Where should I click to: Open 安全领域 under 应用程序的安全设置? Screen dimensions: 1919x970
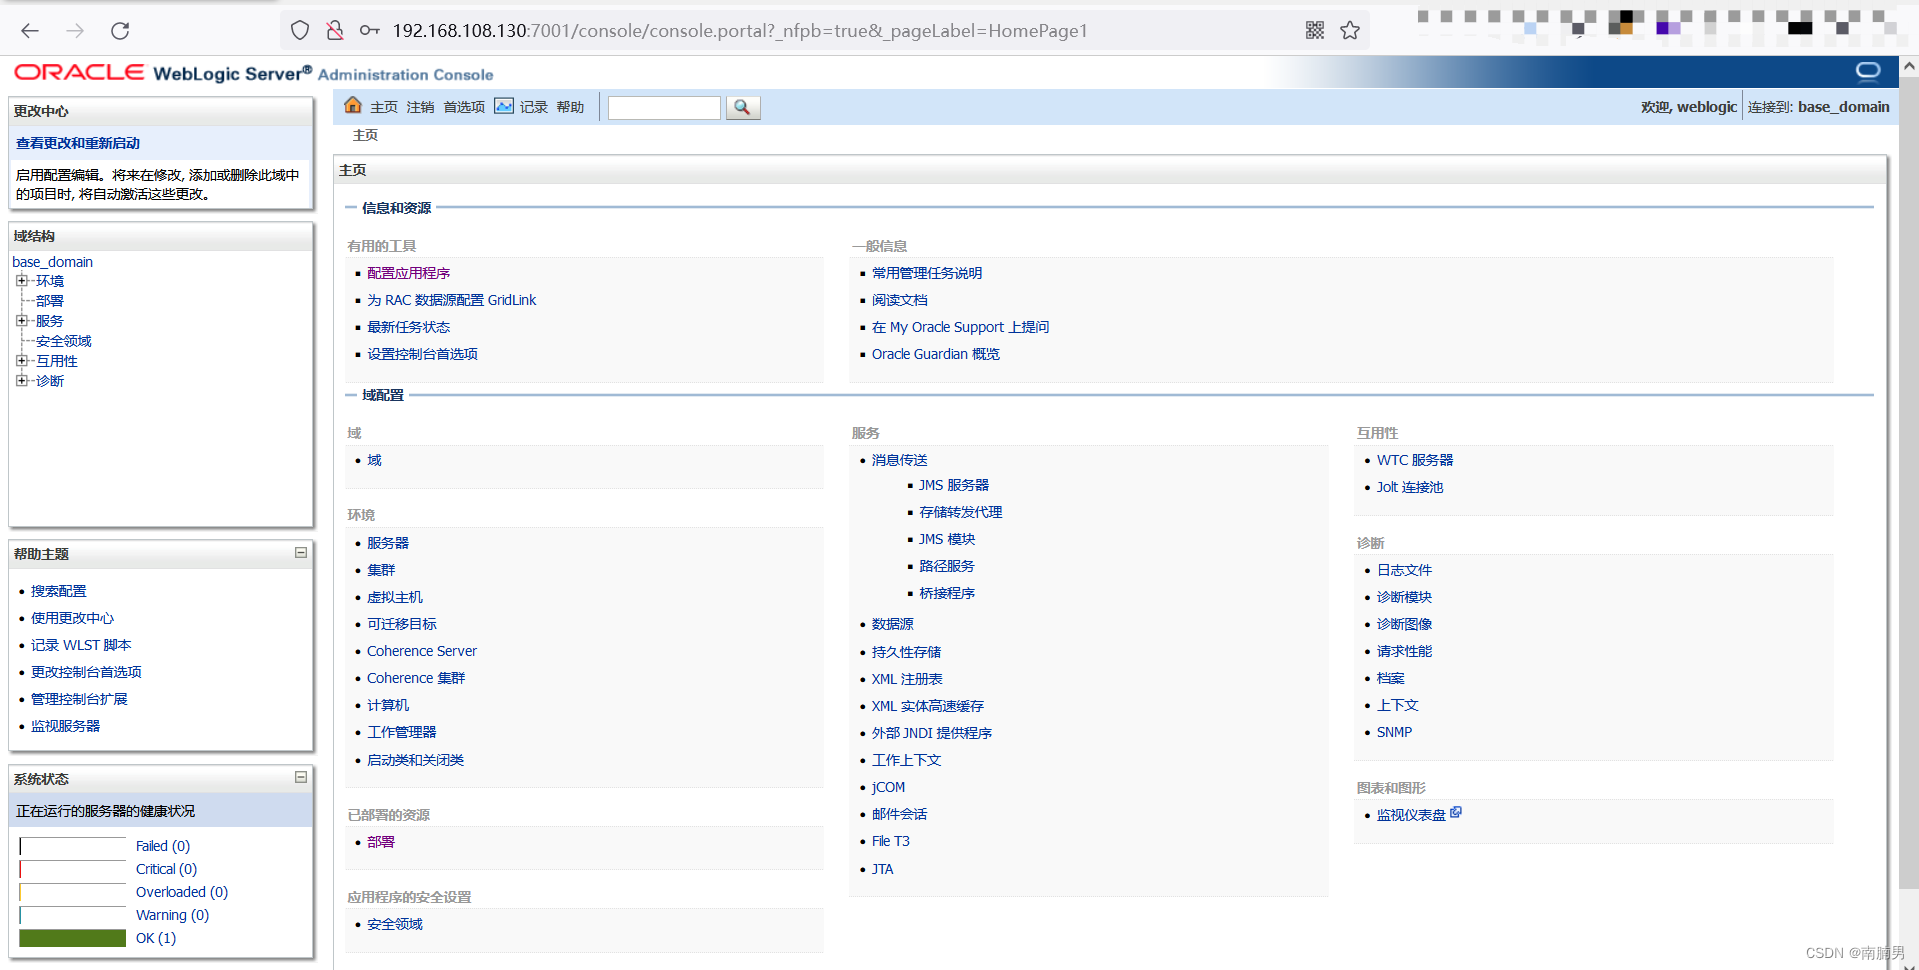tap(395, 924)
